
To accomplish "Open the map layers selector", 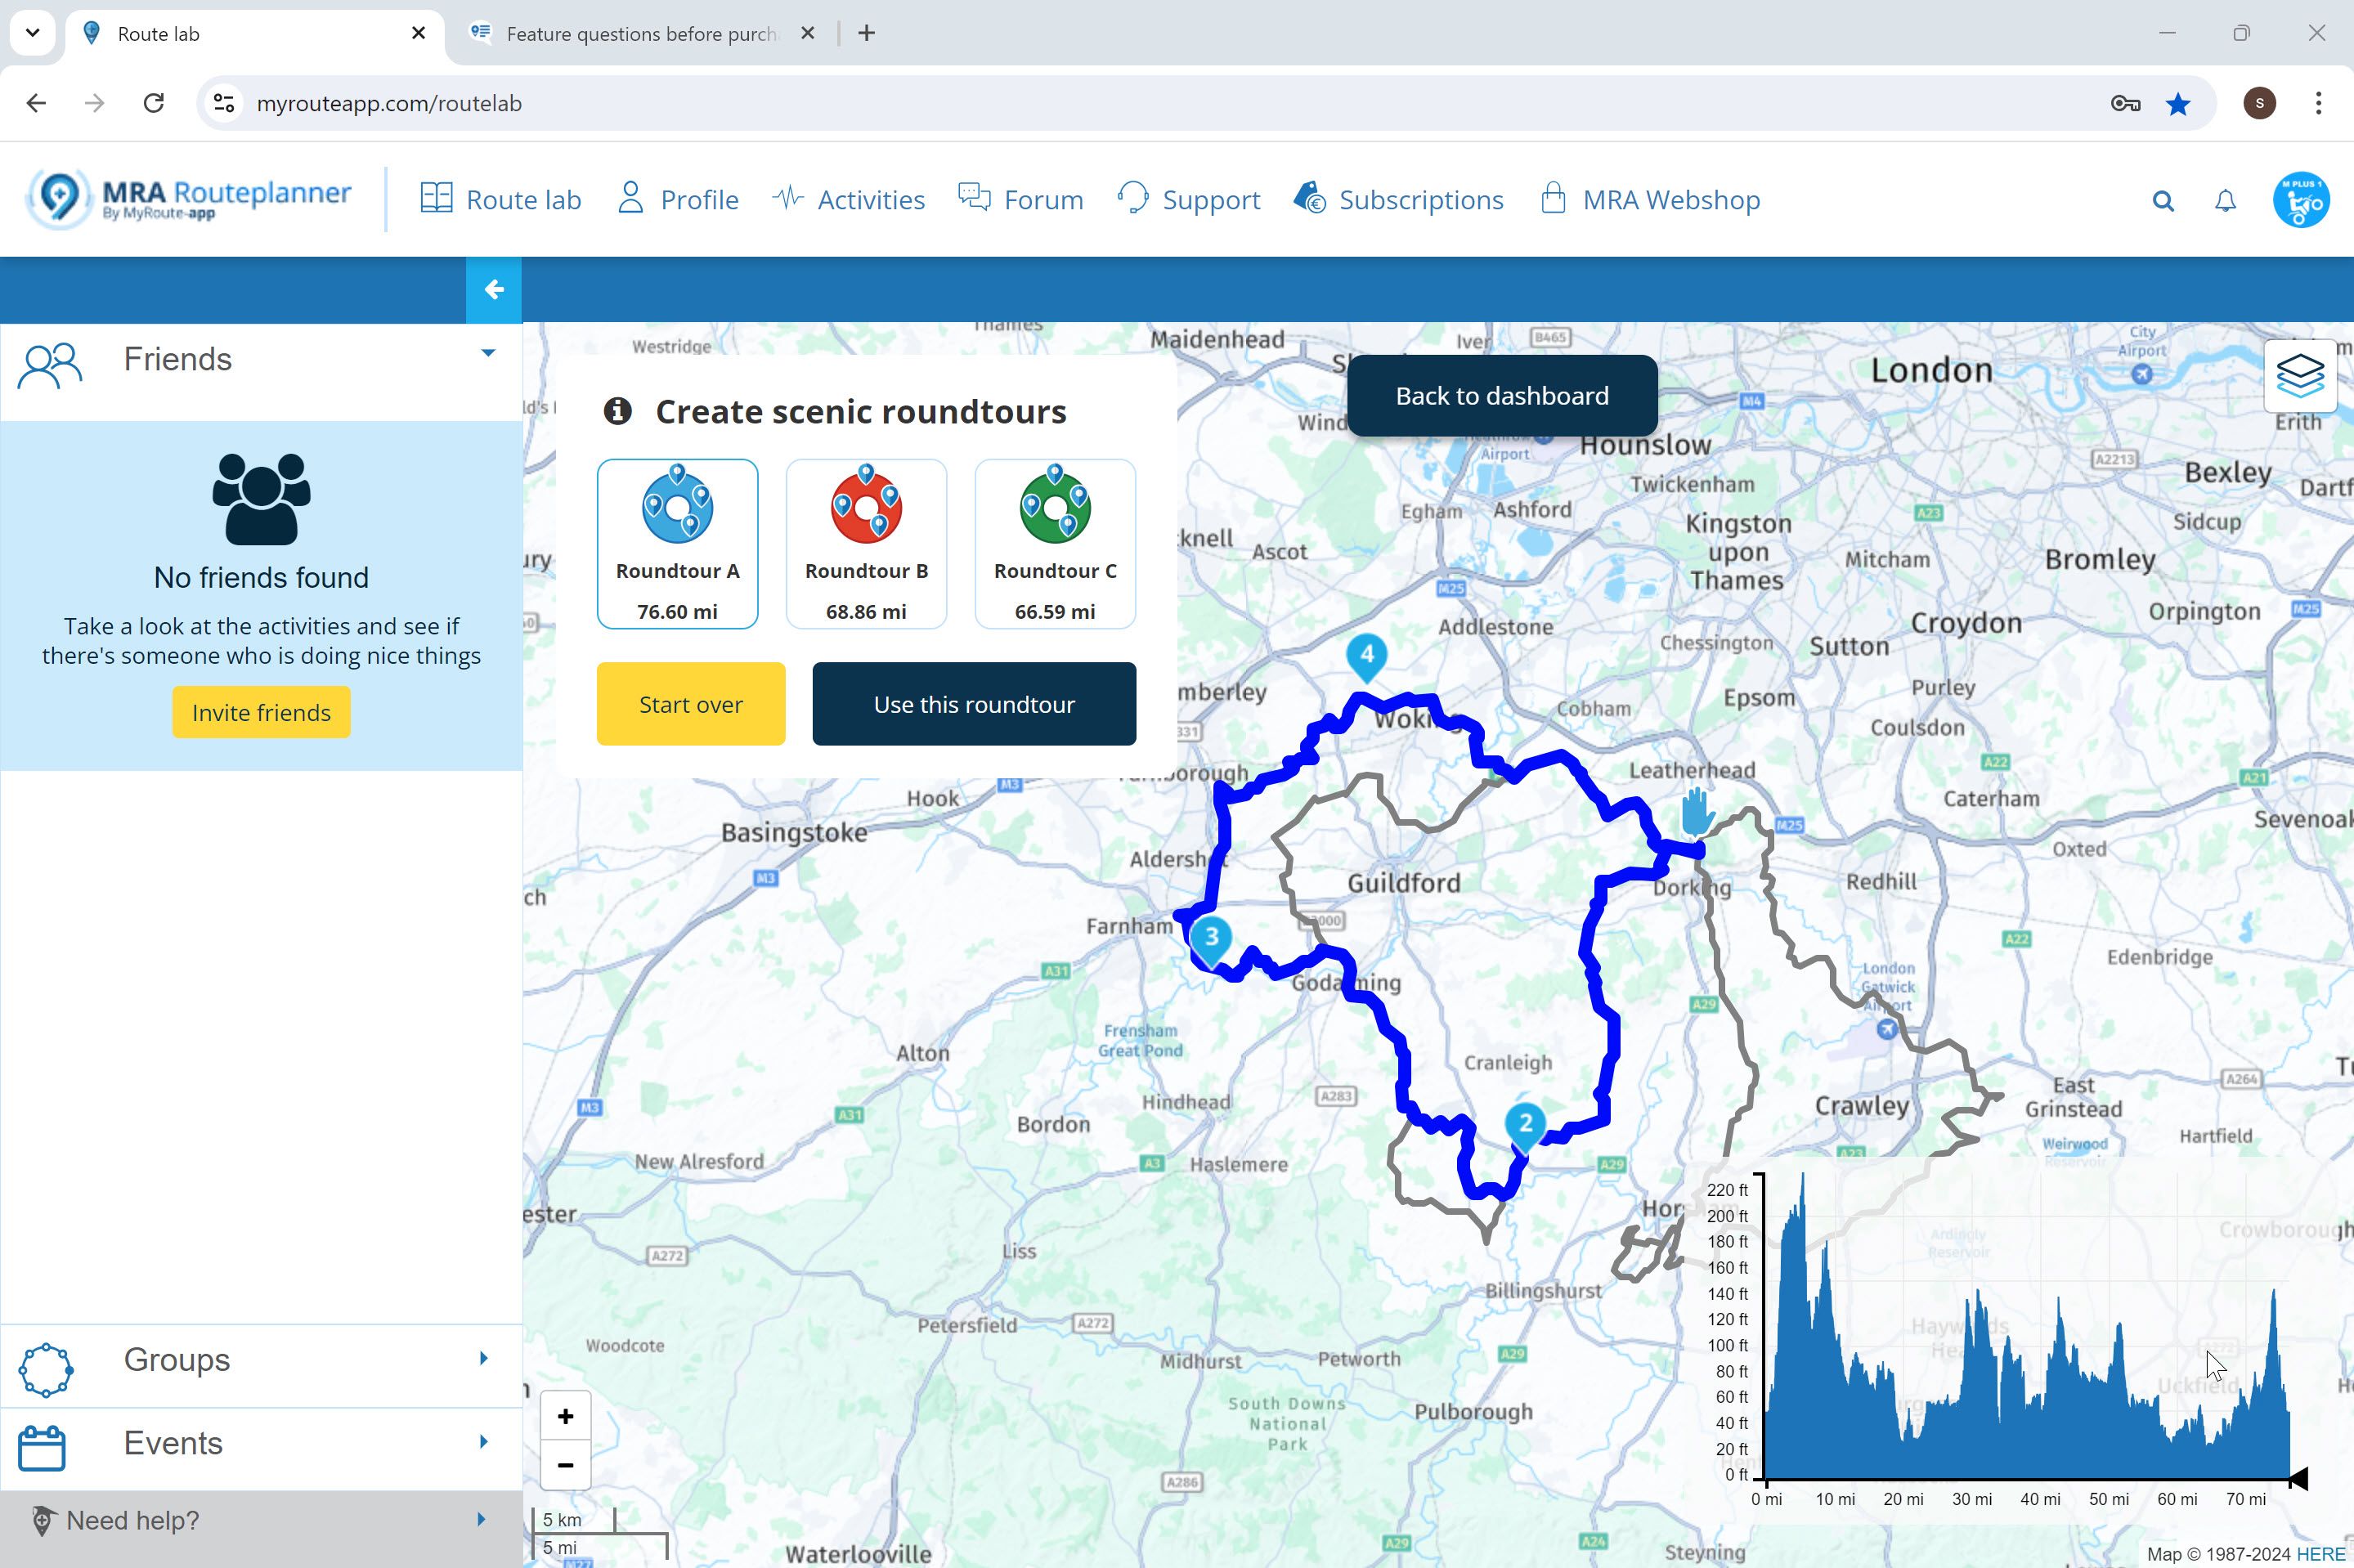I will [x=2300, y=376].
